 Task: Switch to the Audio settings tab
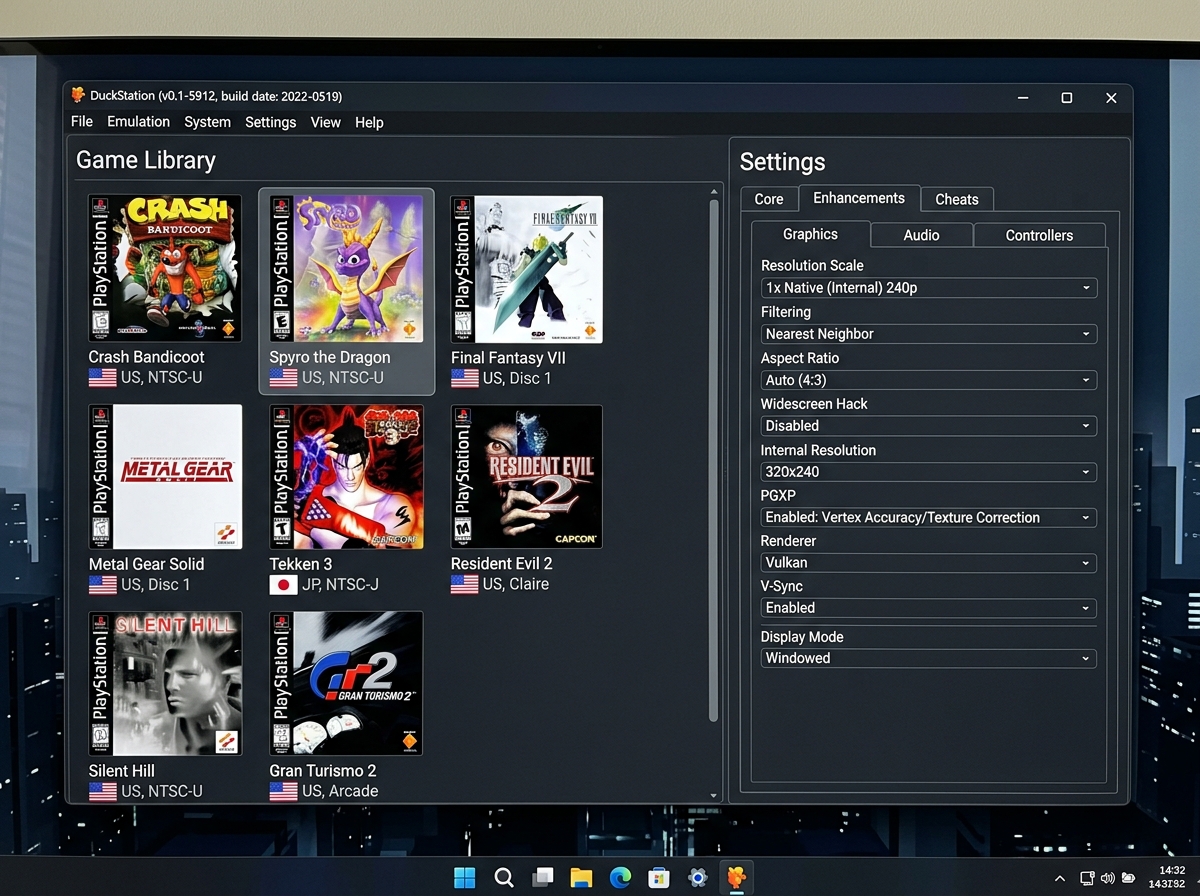click(x=921, y=234)
